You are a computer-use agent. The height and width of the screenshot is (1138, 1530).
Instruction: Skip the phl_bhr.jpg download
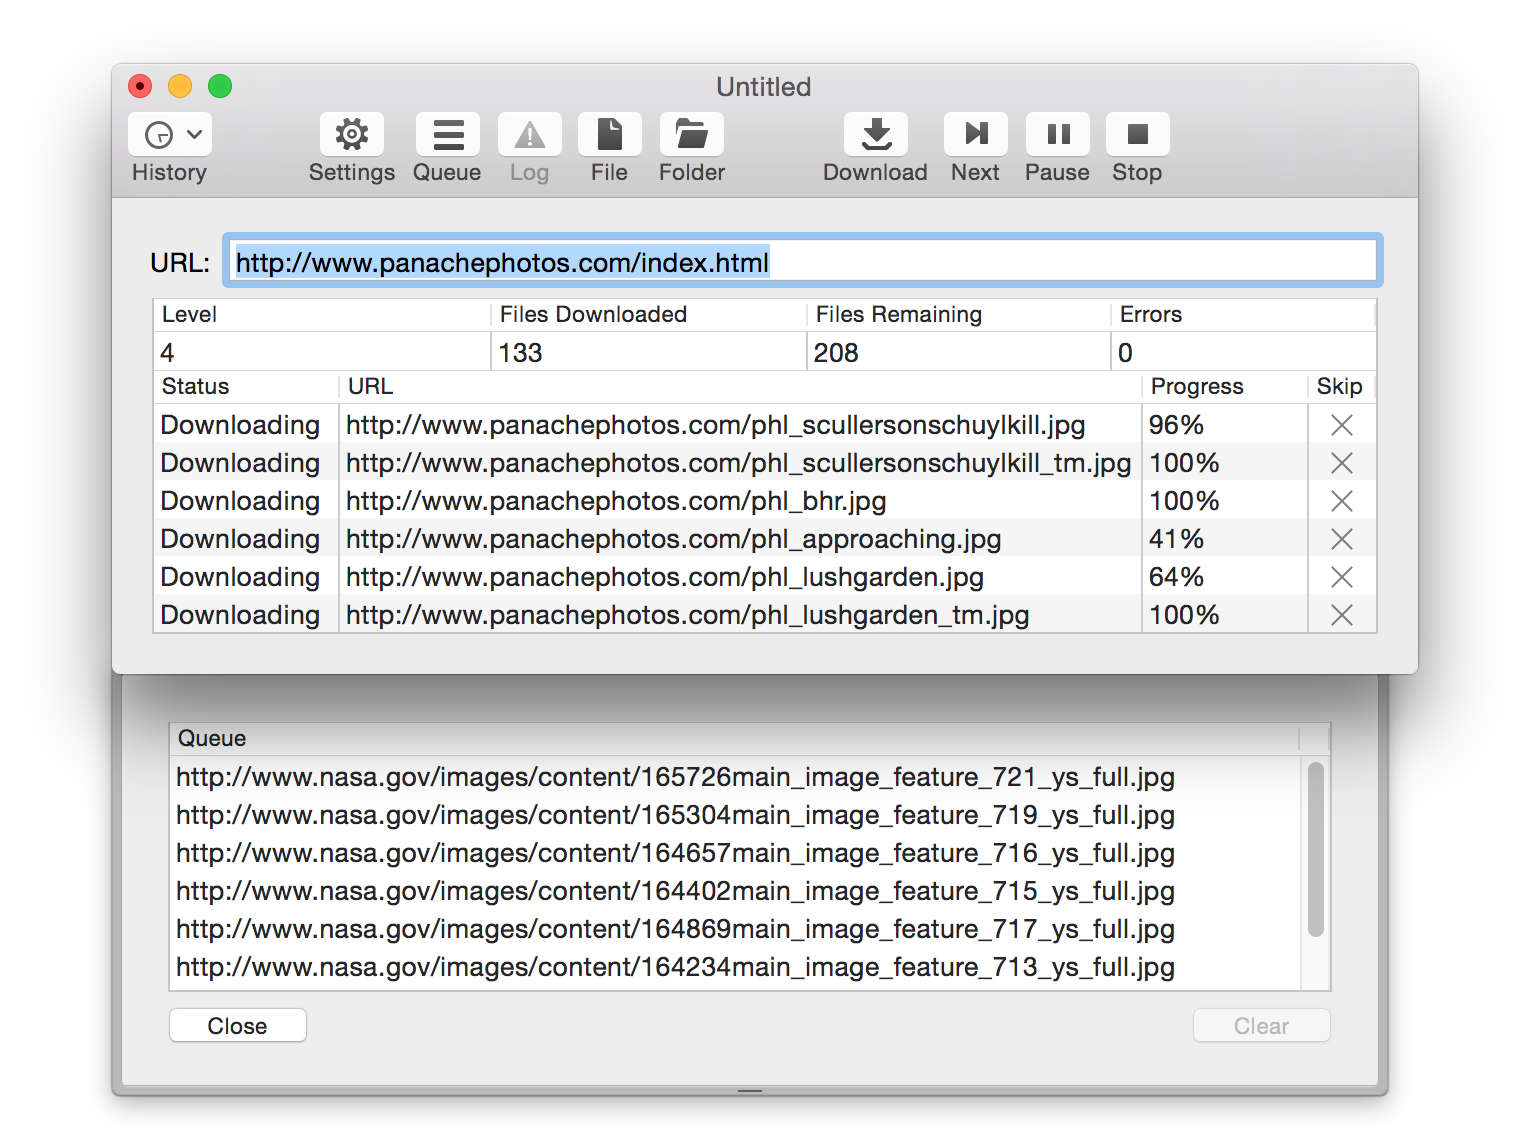[x=1341, y=501]
